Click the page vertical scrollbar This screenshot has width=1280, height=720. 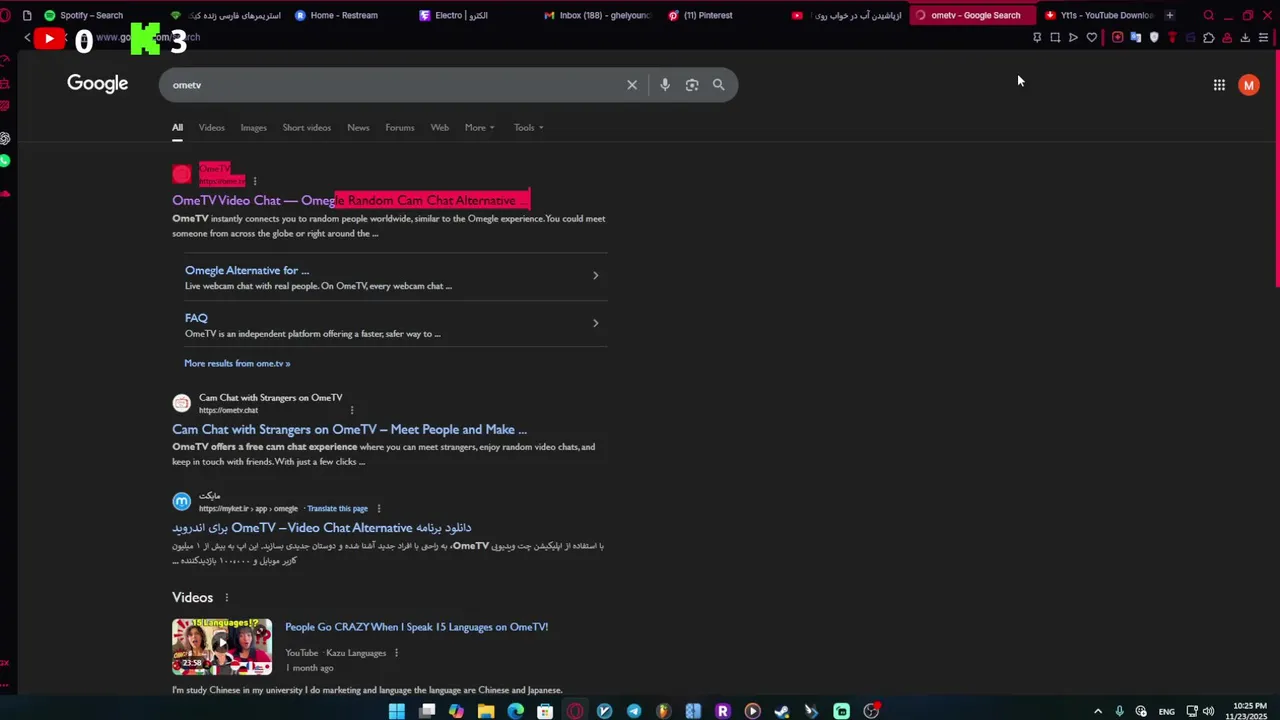(x=1276, y=170)
